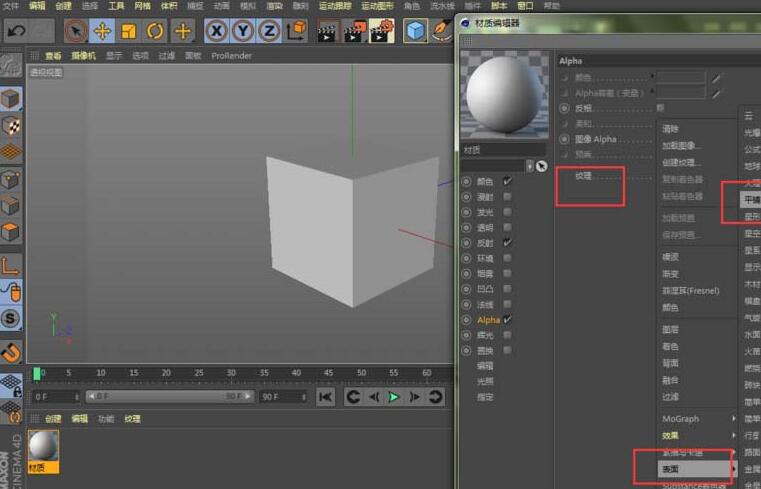Click the spline Pen tool icon
This screenshot has height=489, width=761.
point(442,31)
